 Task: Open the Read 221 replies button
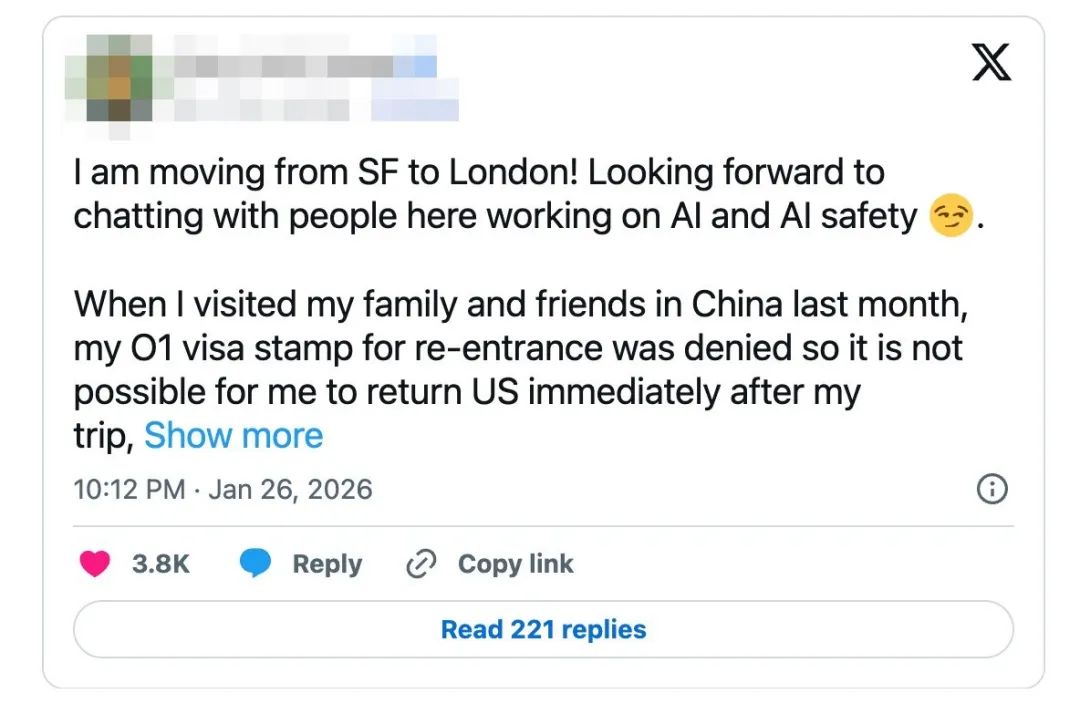543,629
